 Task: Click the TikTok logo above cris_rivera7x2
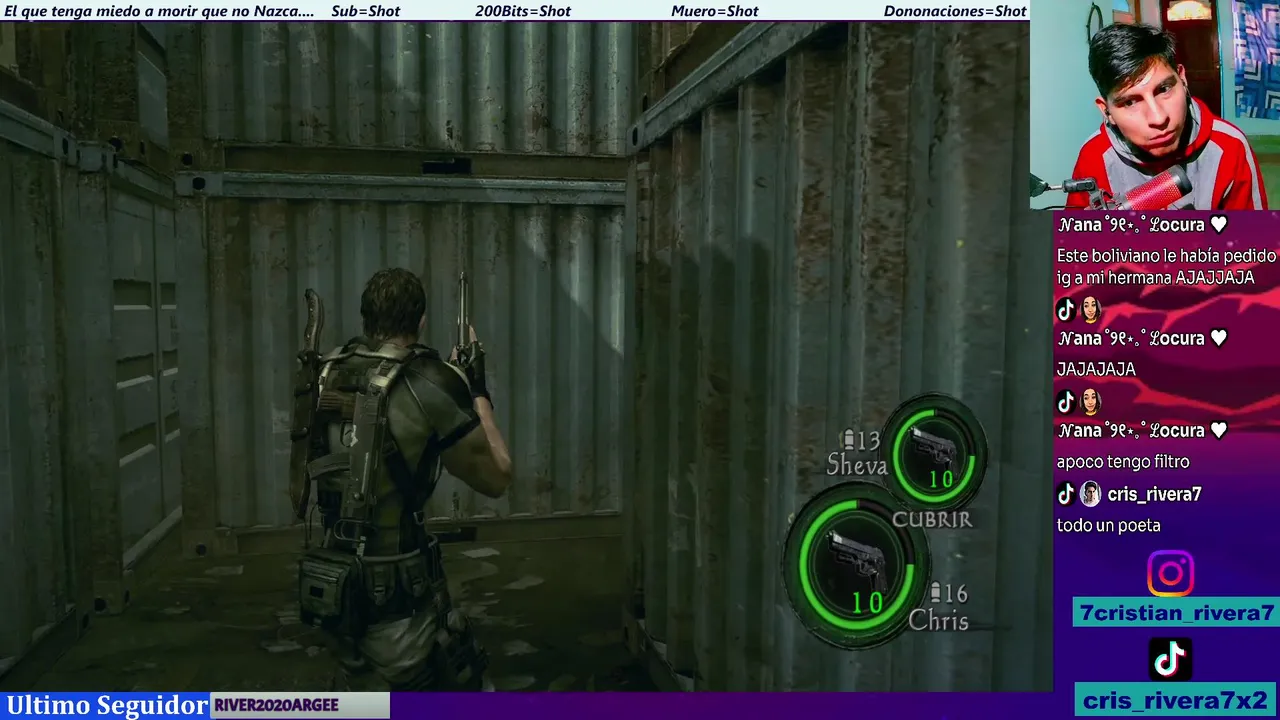[1170, 659]
